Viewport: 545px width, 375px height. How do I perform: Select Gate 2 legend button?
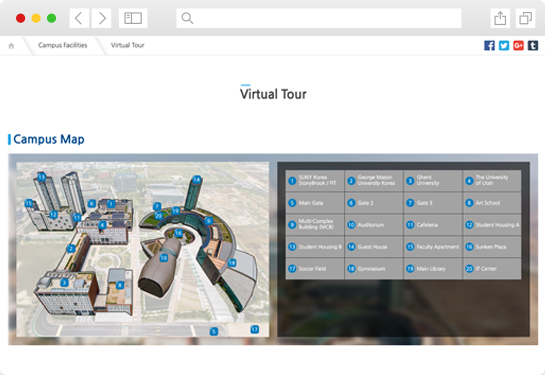pos(374,203)
